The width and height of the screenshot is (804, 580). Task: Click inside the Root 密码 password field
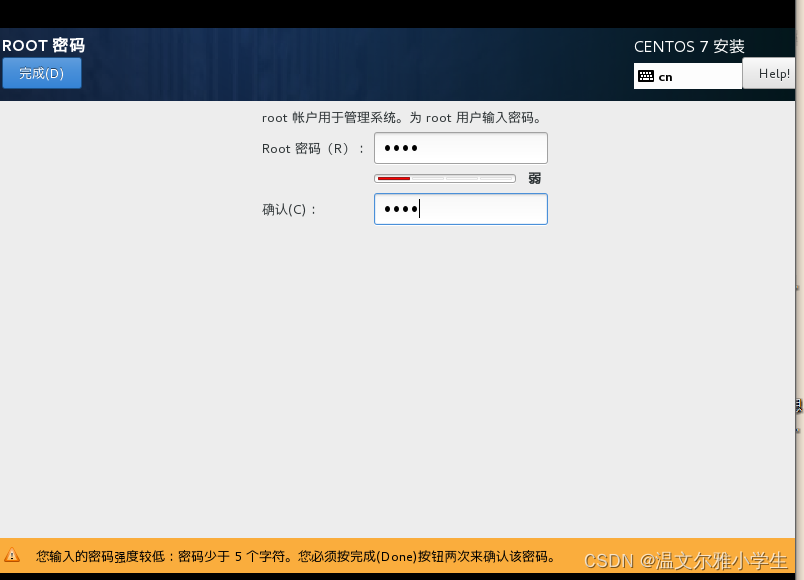pyautogui.click(x=460, y=147)
